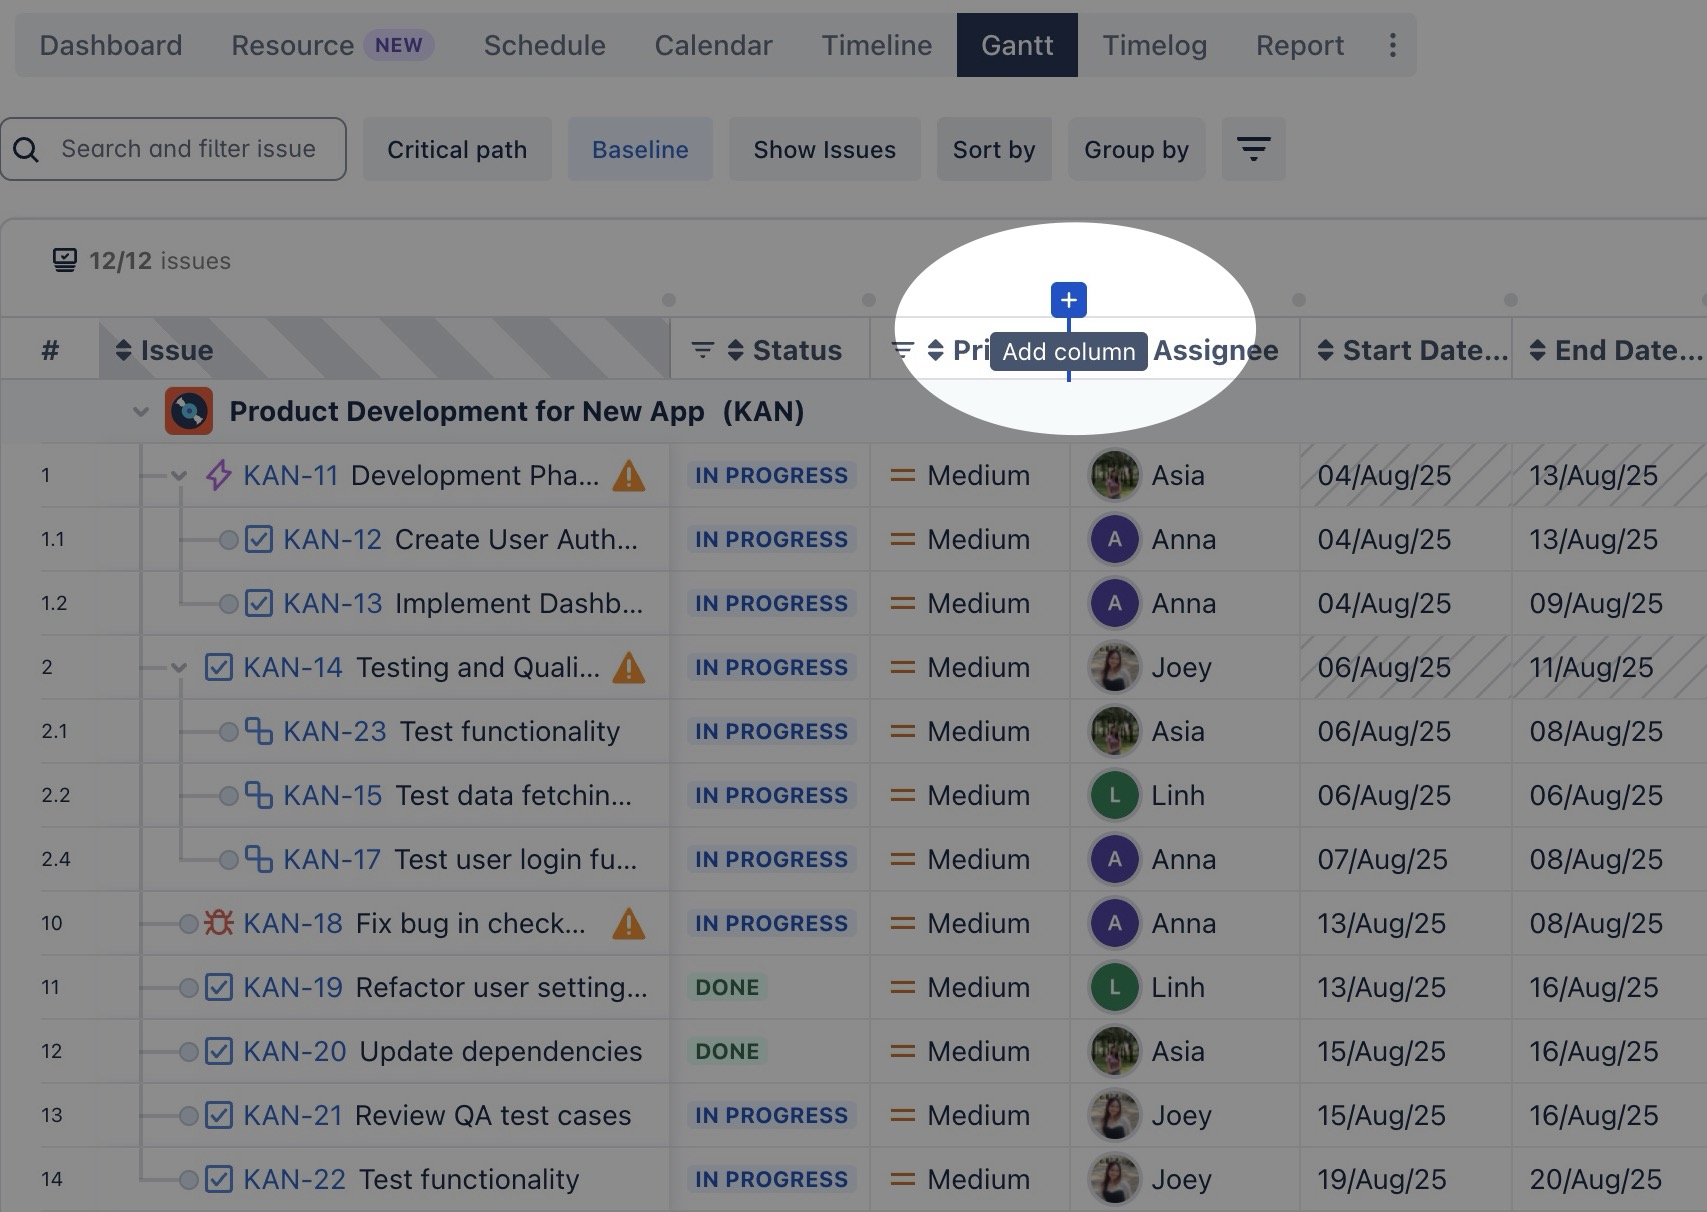Collapse the KAN-11 Development Phase row
Image resolution: width=1707 pixels, height=1212 pixels.
(x=179, y=476)
